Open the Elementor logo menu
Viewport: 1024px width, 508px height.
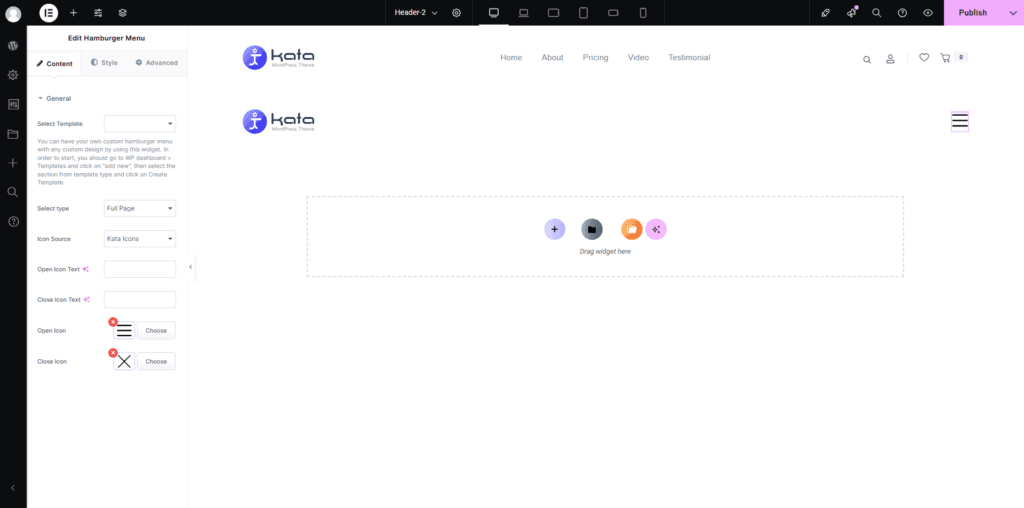pyautogui.click(x=48, y=12)
